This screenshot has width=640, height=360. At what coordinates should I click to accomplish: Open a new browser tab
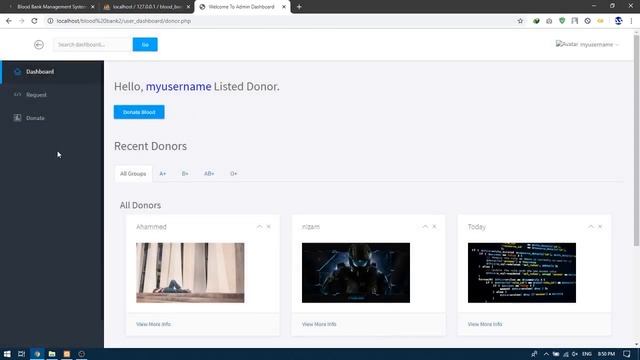pyautogui.click(x=299, y=7)
